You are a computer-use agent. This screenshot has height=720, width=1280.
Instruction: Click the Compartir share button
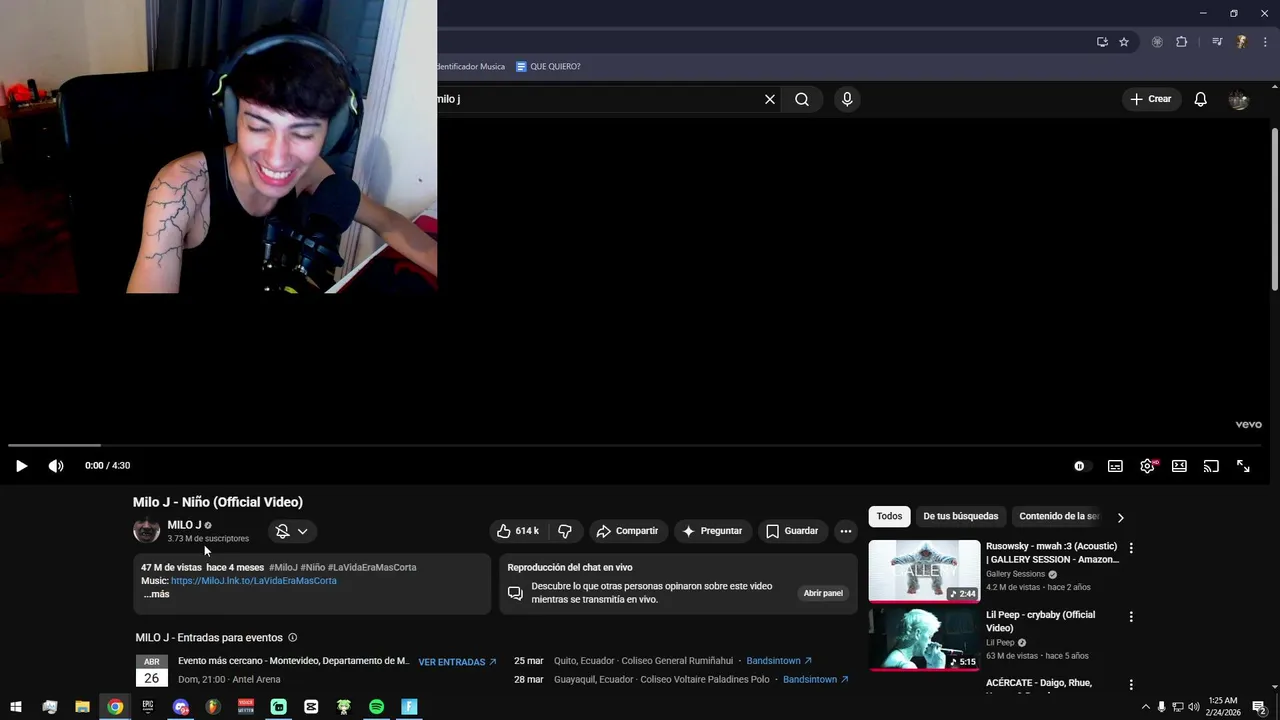(x=627, y=531)
